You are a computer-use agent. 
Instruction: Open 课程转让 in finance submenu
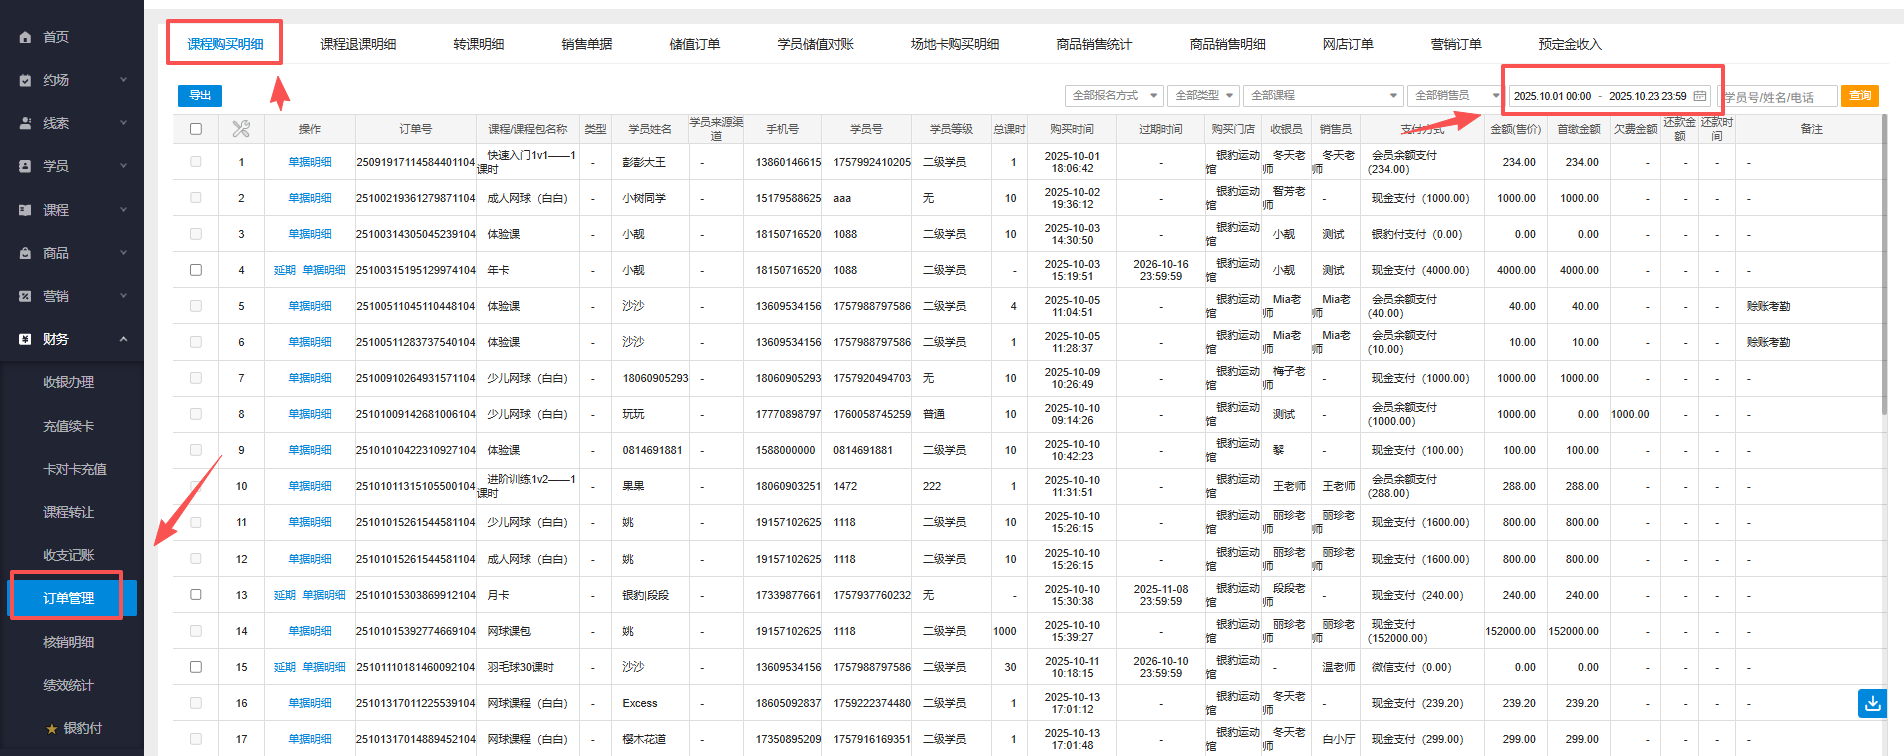click(x=68, y=512)
